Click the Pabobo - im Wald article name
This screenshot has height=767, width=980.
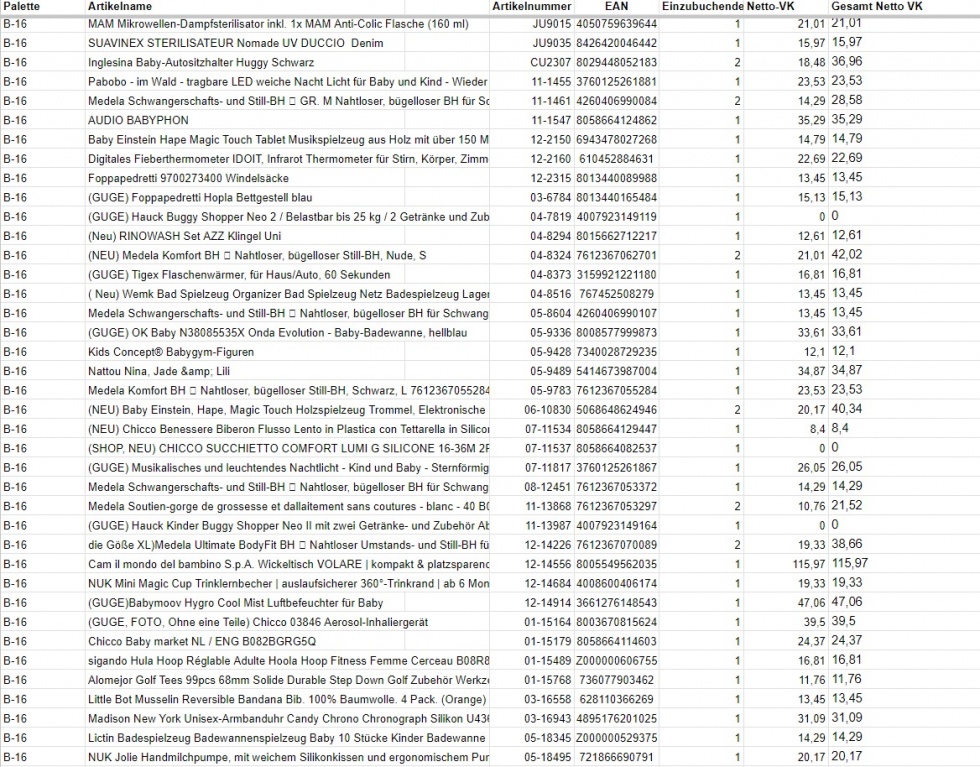click(x=288, y=82)
